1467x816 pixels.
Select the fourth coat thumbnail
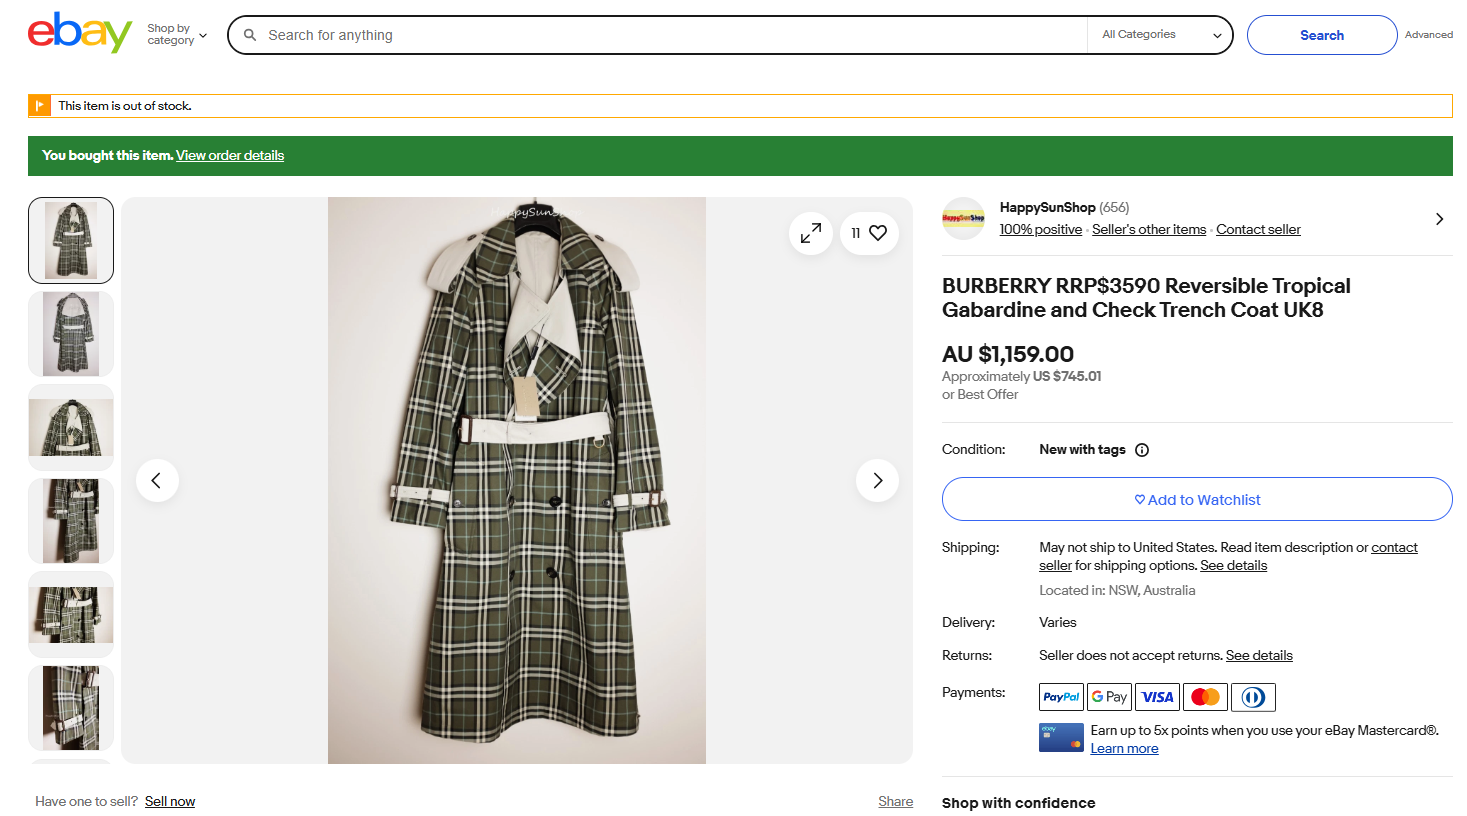(71, 521)
